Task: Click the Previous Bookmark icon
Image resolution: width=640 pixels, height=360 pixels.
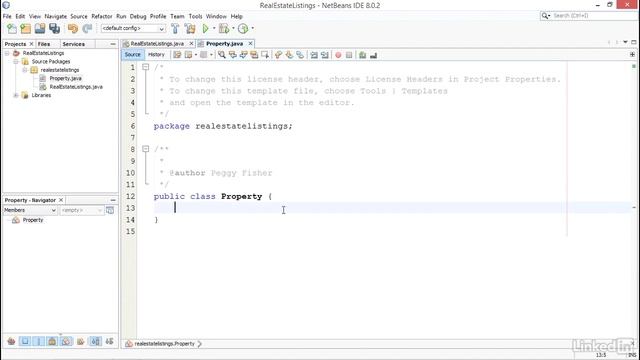Action: tap(278, 55)
